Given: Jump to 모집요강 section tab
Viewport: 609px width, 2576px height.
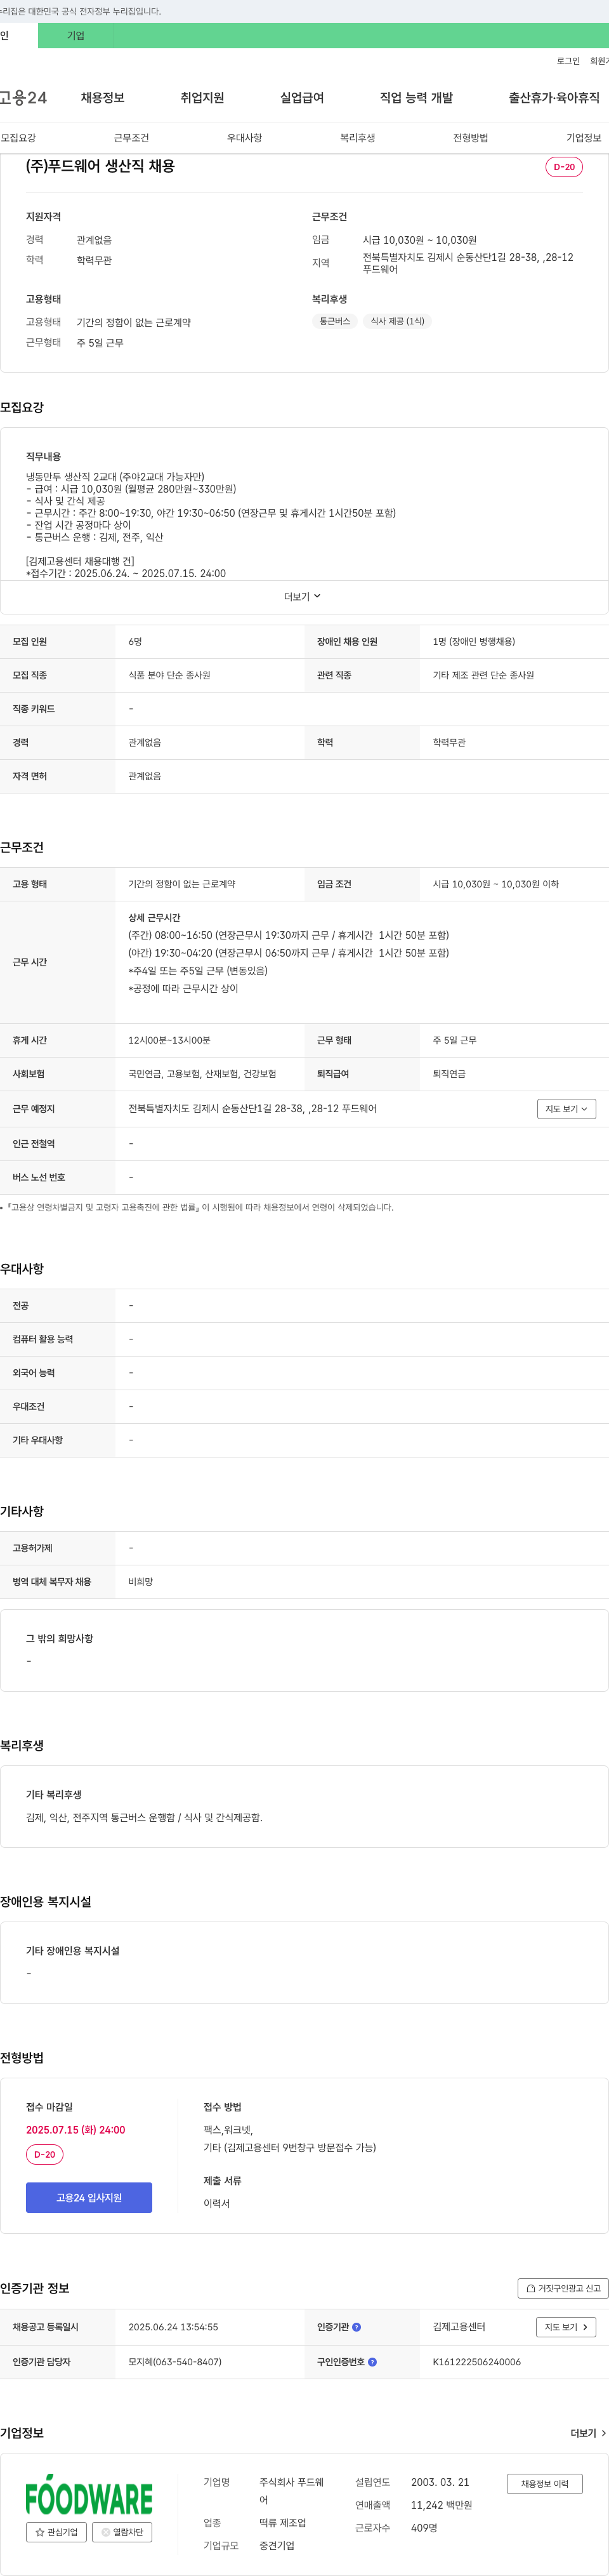Looking at the screenshot, I should 18,138.
